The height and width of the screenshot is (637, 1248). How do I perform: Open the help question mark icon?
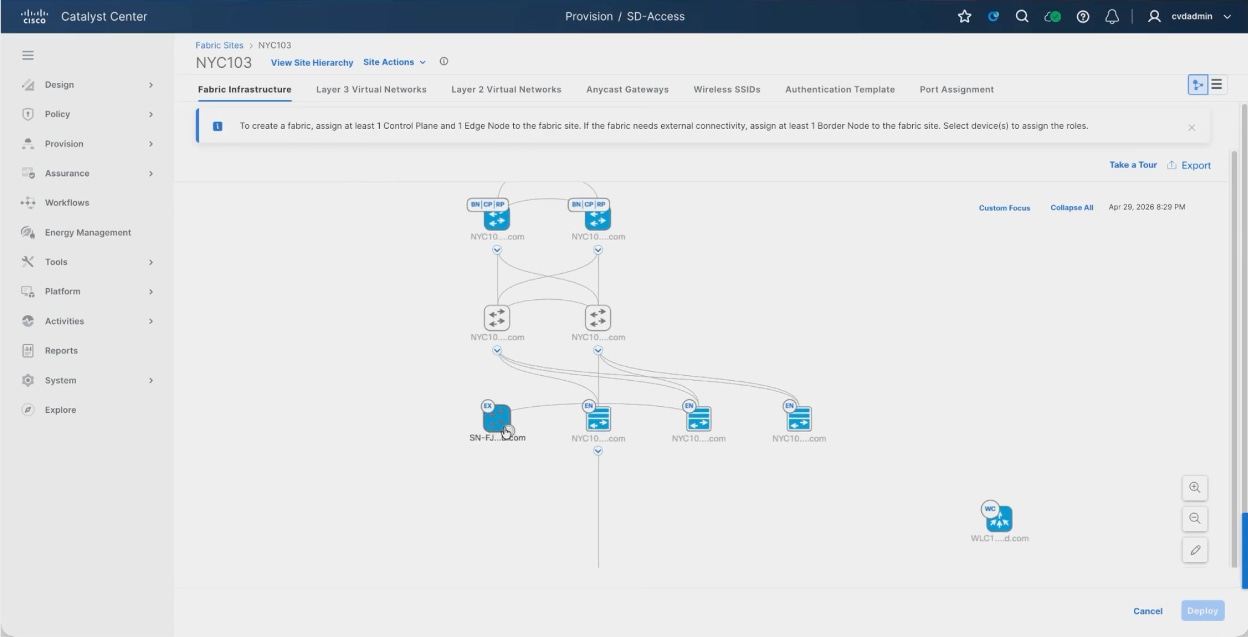coord(1083,16)
